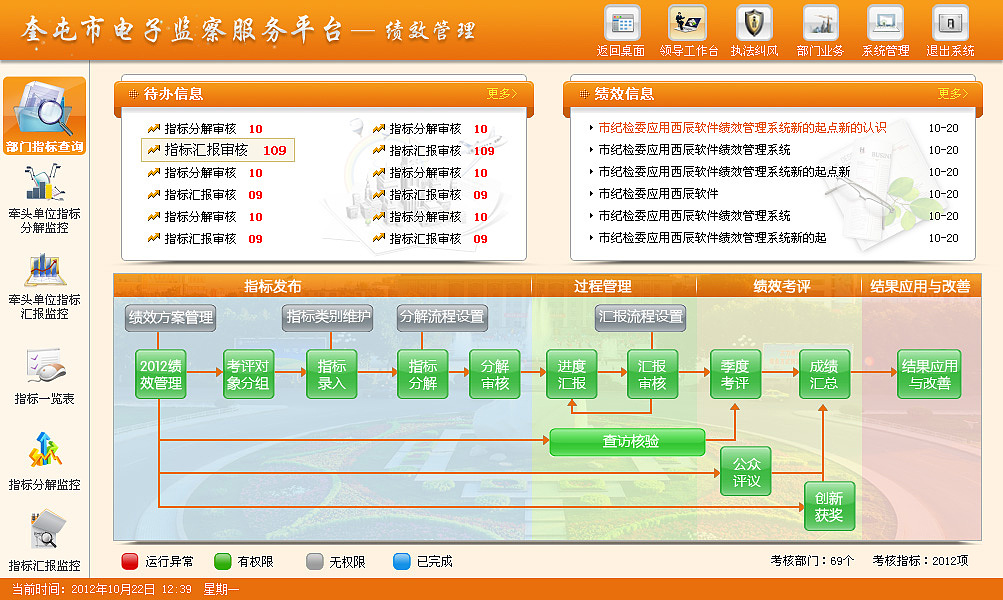Open the 创新获奖 workflow node
The height and width of the screenshot is (600, 1003).
coord(830,506)
